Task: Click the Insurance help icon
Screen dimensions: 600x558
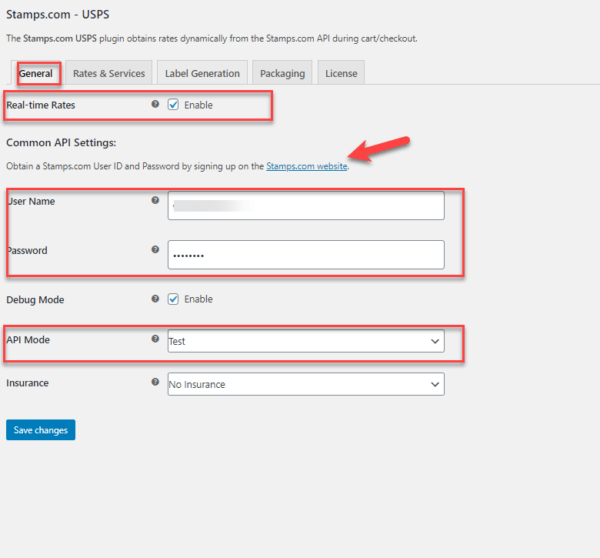Action: click(x=155, y=382)
